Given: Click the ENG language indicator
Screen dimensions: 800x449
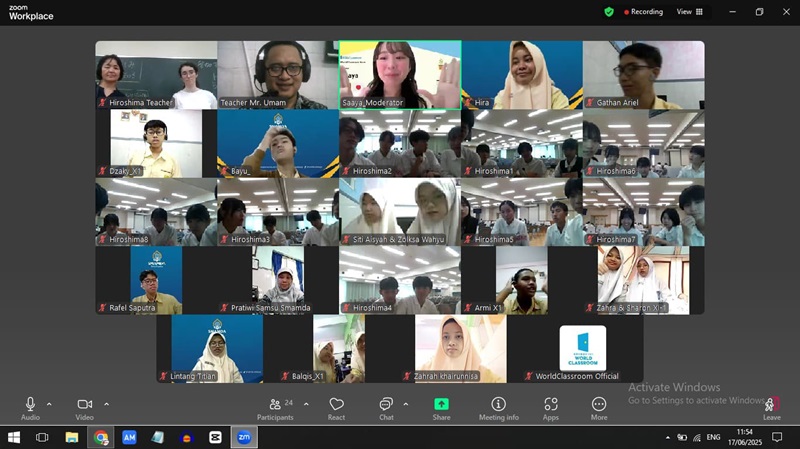Looking at the screenshot, I should [x=713, y=437].
